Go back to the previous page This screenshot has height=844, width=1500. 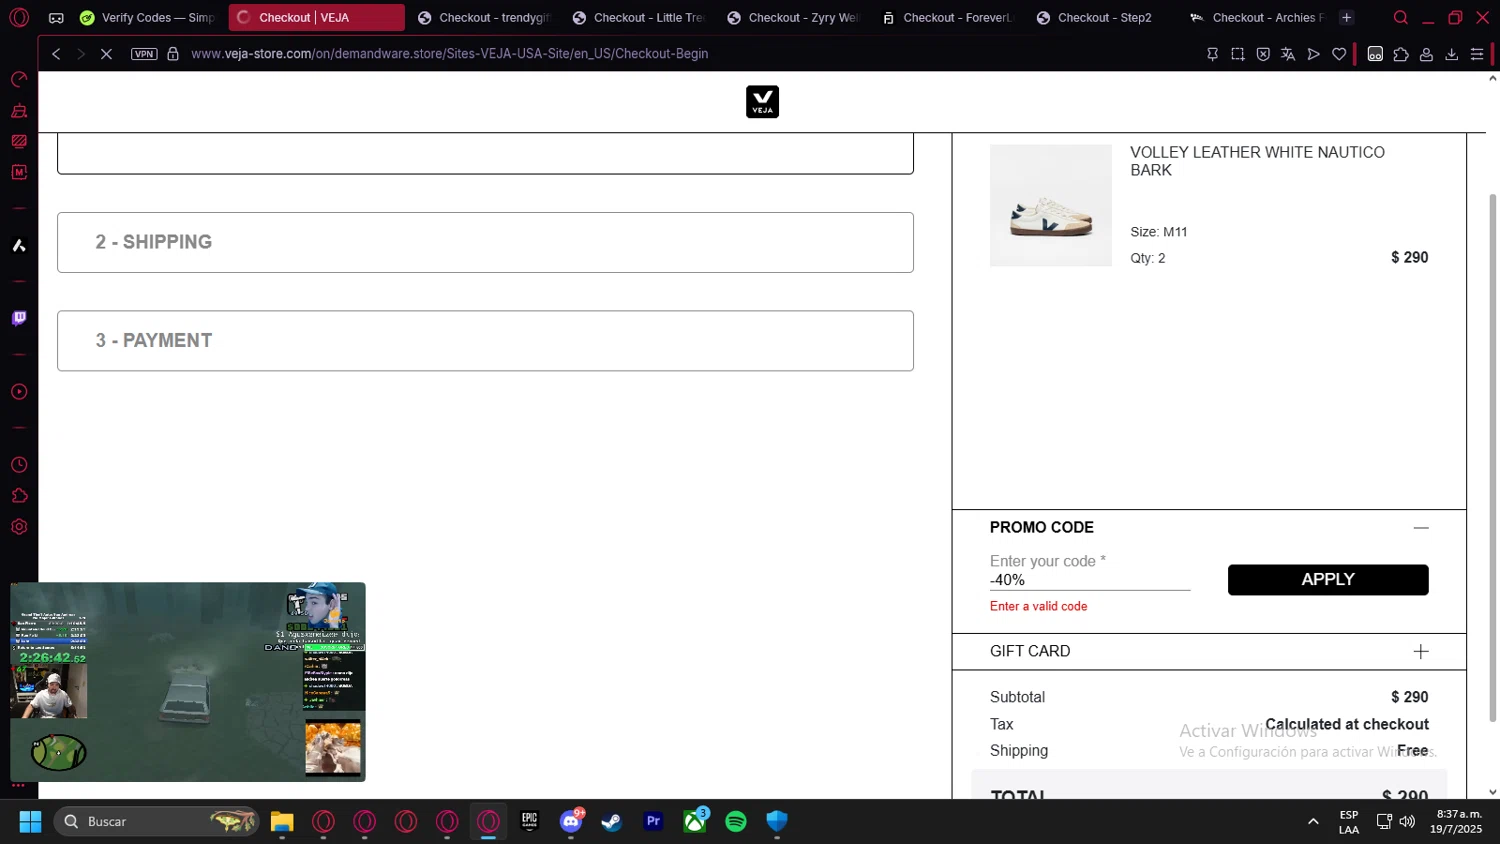click(x=56, y=54)
